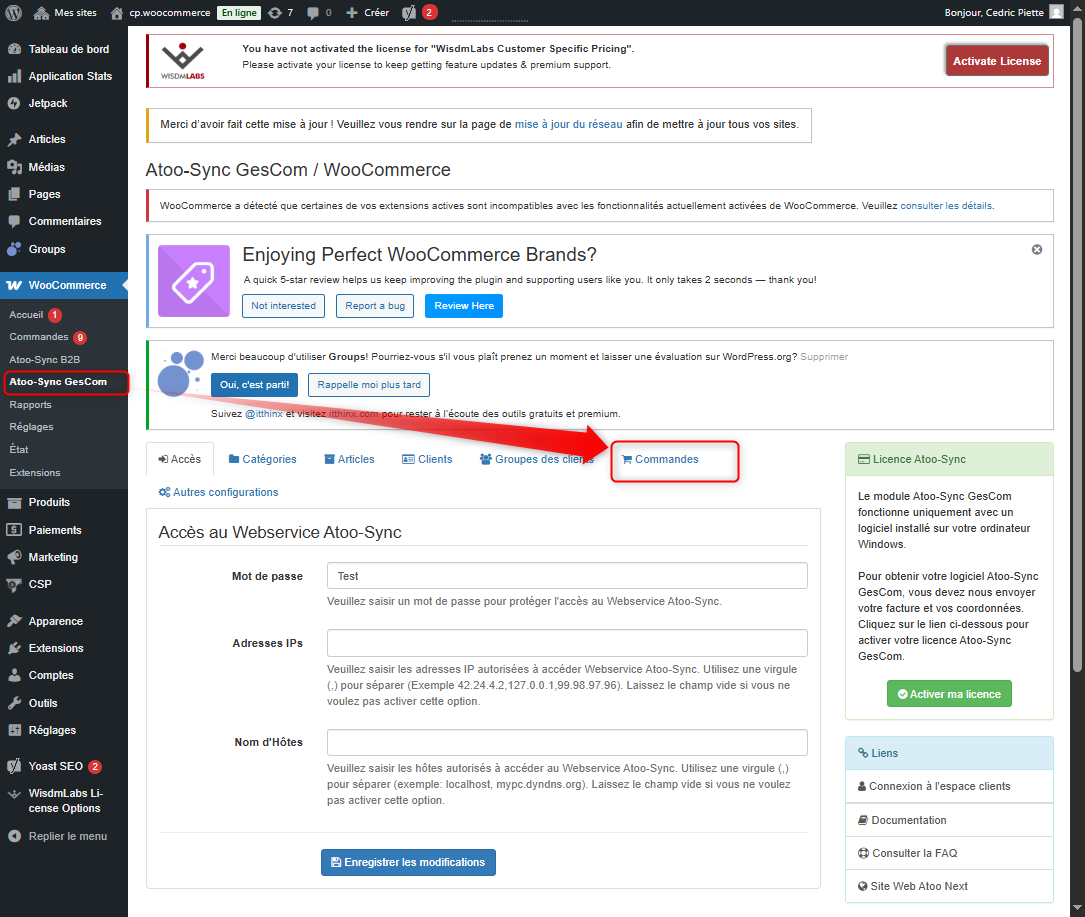Focus the Adresses IPs field
Image resolution: width=1085 pixels, height=917 pixels.
click(x=567, y=643)
